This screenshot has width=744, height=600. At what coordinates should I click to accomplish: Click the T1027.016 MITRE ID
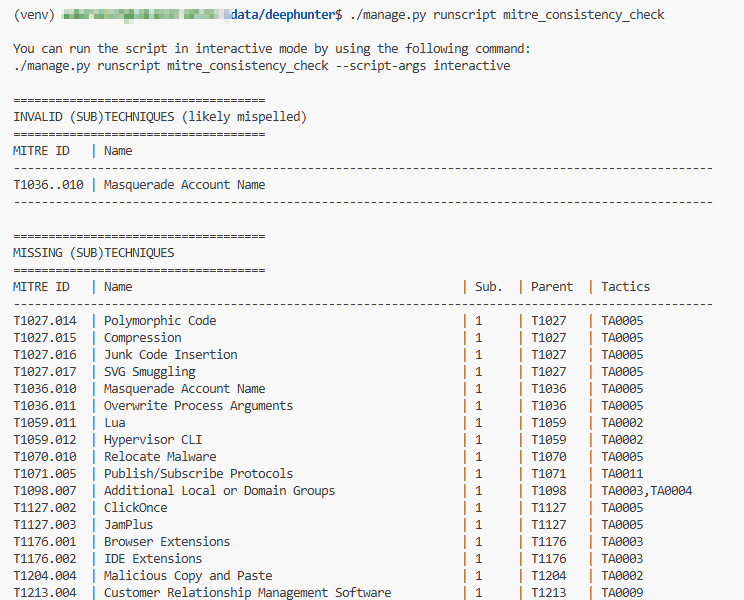(x=45, y=355)
